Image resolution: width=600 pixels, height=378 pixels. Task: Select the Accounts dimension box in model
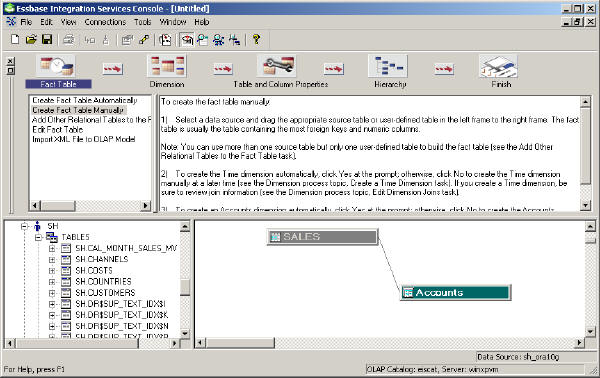(x=455, y=293)
